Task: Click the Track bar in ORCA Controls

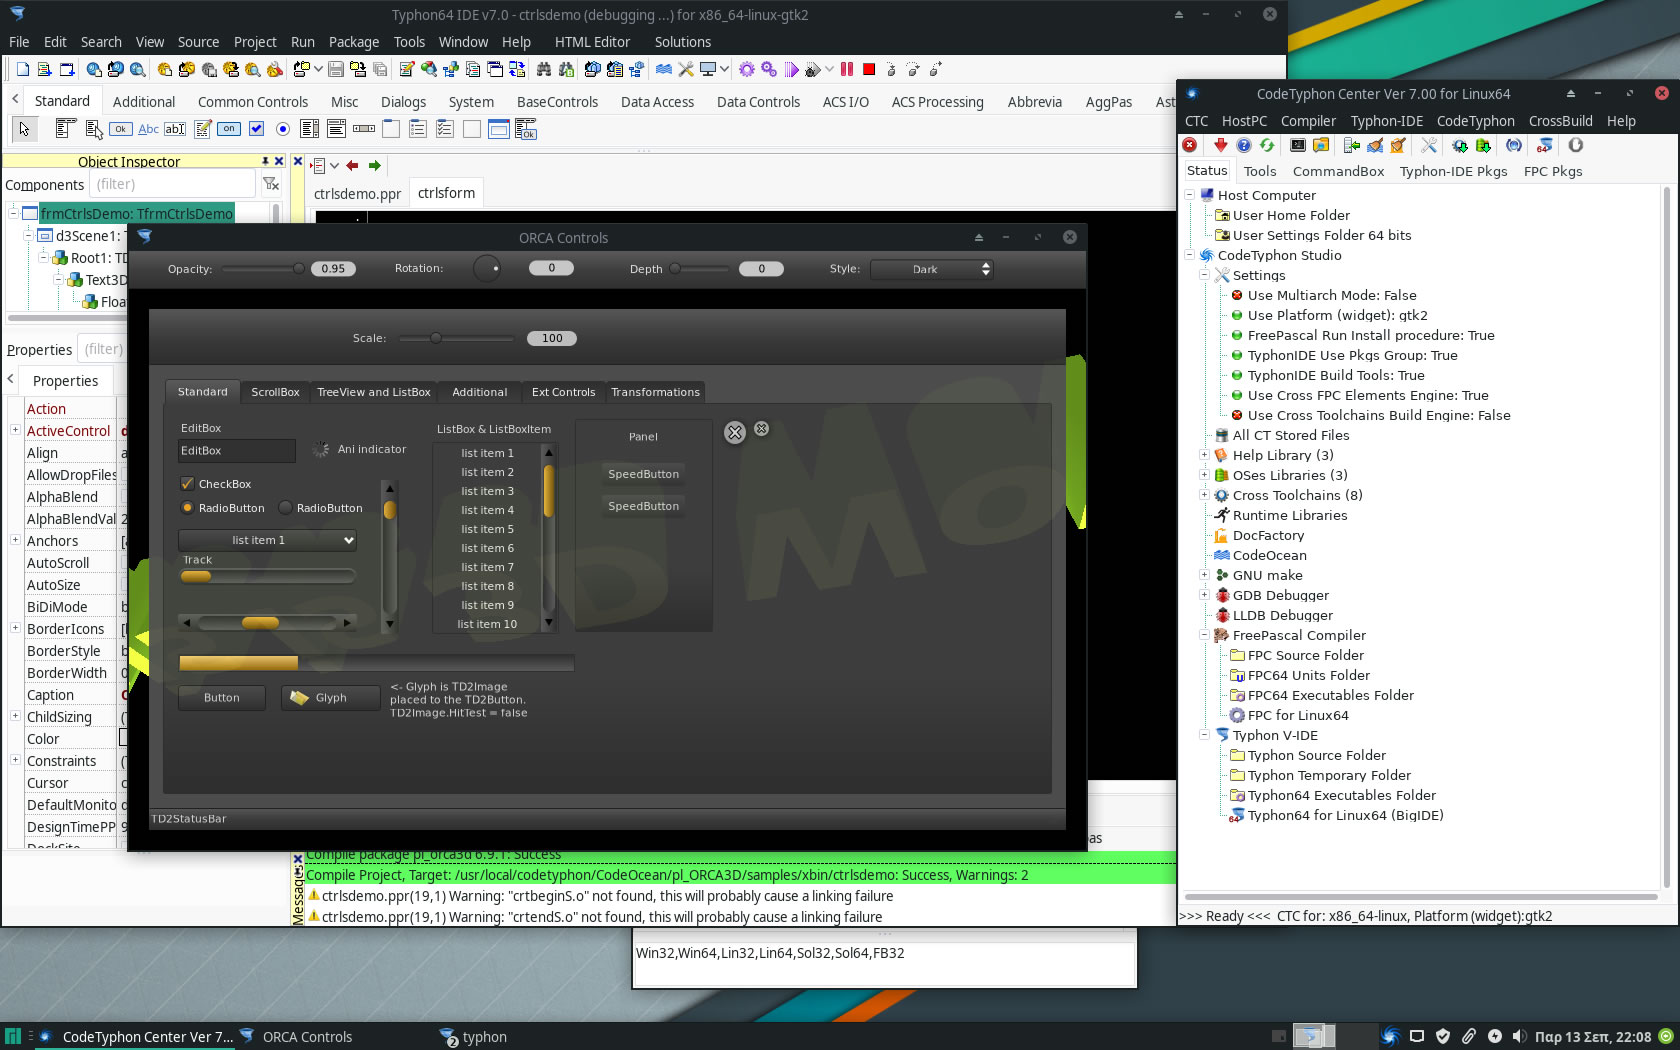Action: (x=267, y=576)
